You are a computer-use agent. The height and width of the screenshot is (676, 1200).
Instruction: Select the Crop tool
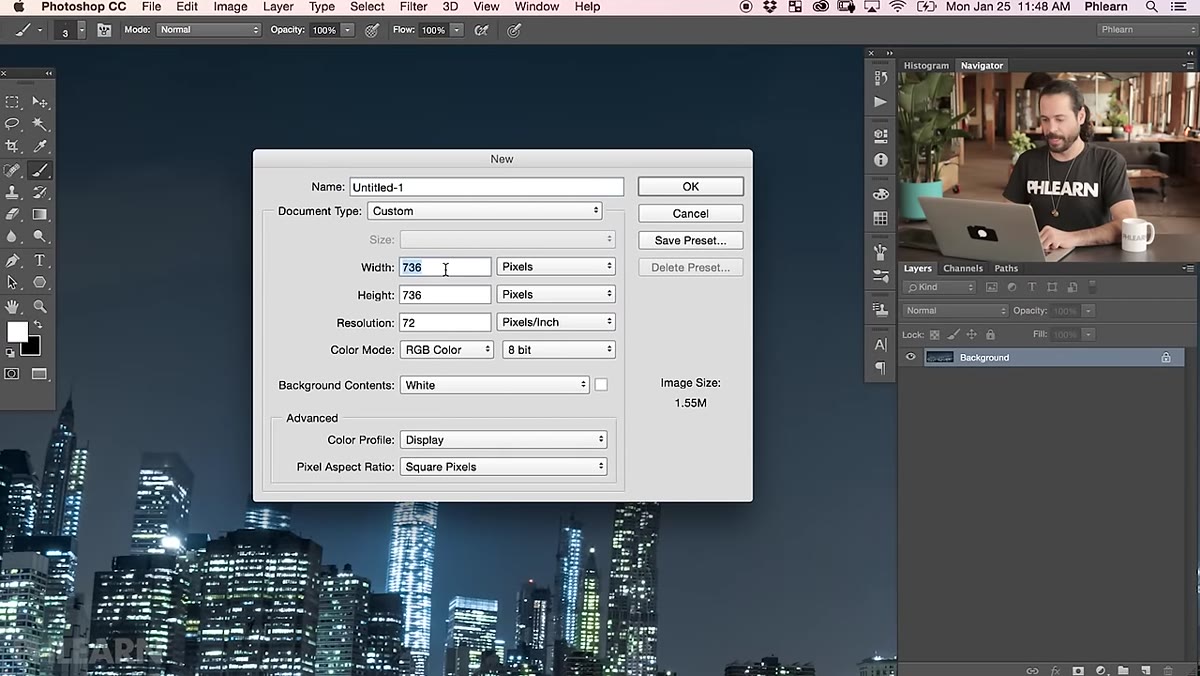[13, 147]
